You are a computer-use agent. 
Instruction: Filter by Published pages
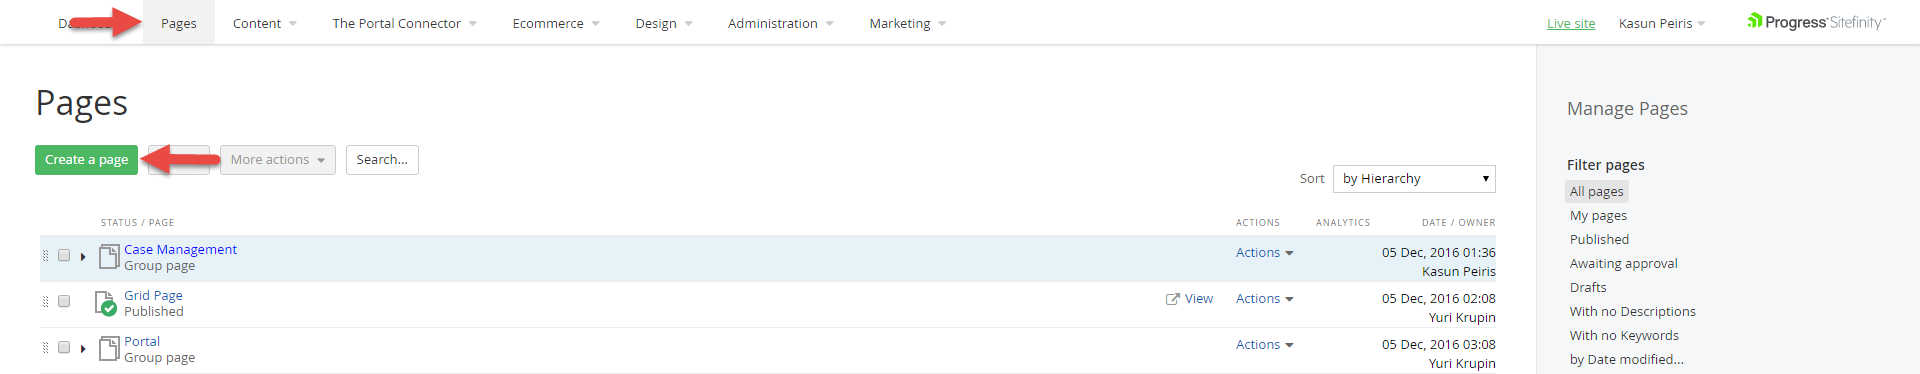pos(1599,240)
